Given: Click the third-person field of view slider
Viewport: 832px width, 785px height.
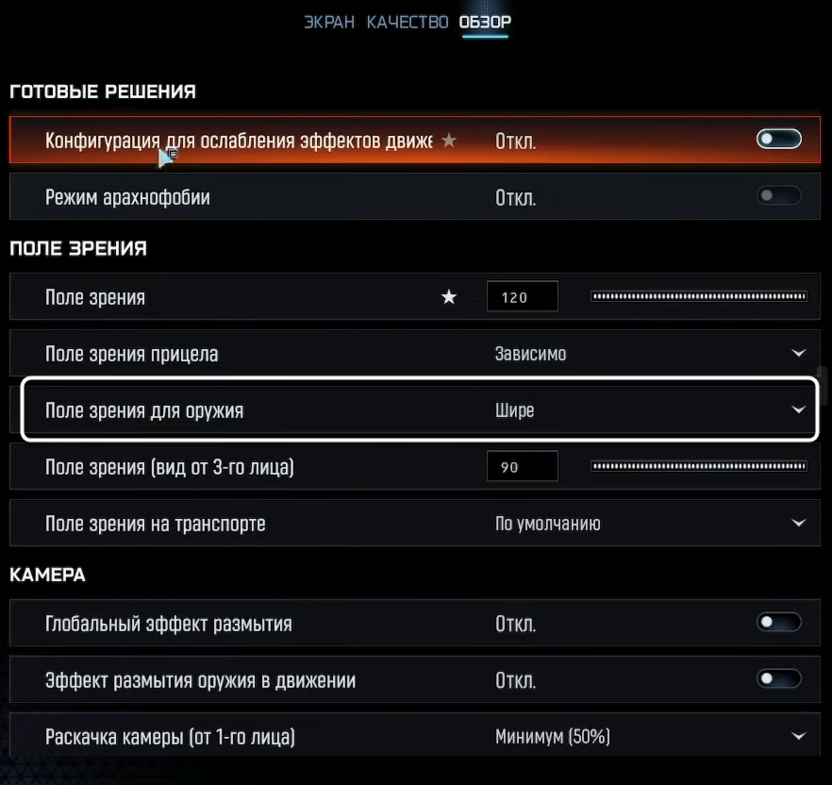Looking at the screenshot, I should pyautogui.click(x=698, y=466).
